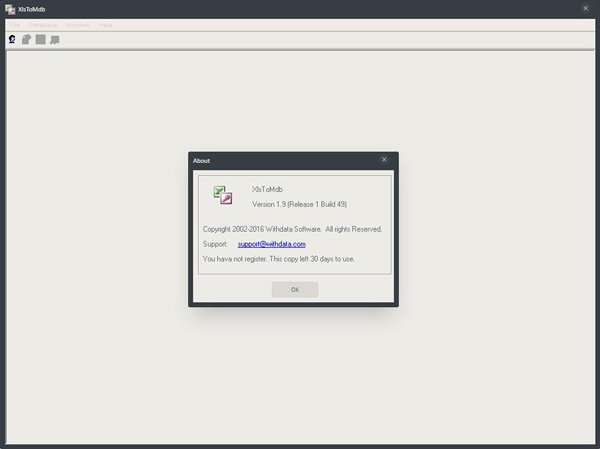Click the Version 1.9 (Release 1 Build 49) text
The image size is (600, 449).
click(299, 204)
